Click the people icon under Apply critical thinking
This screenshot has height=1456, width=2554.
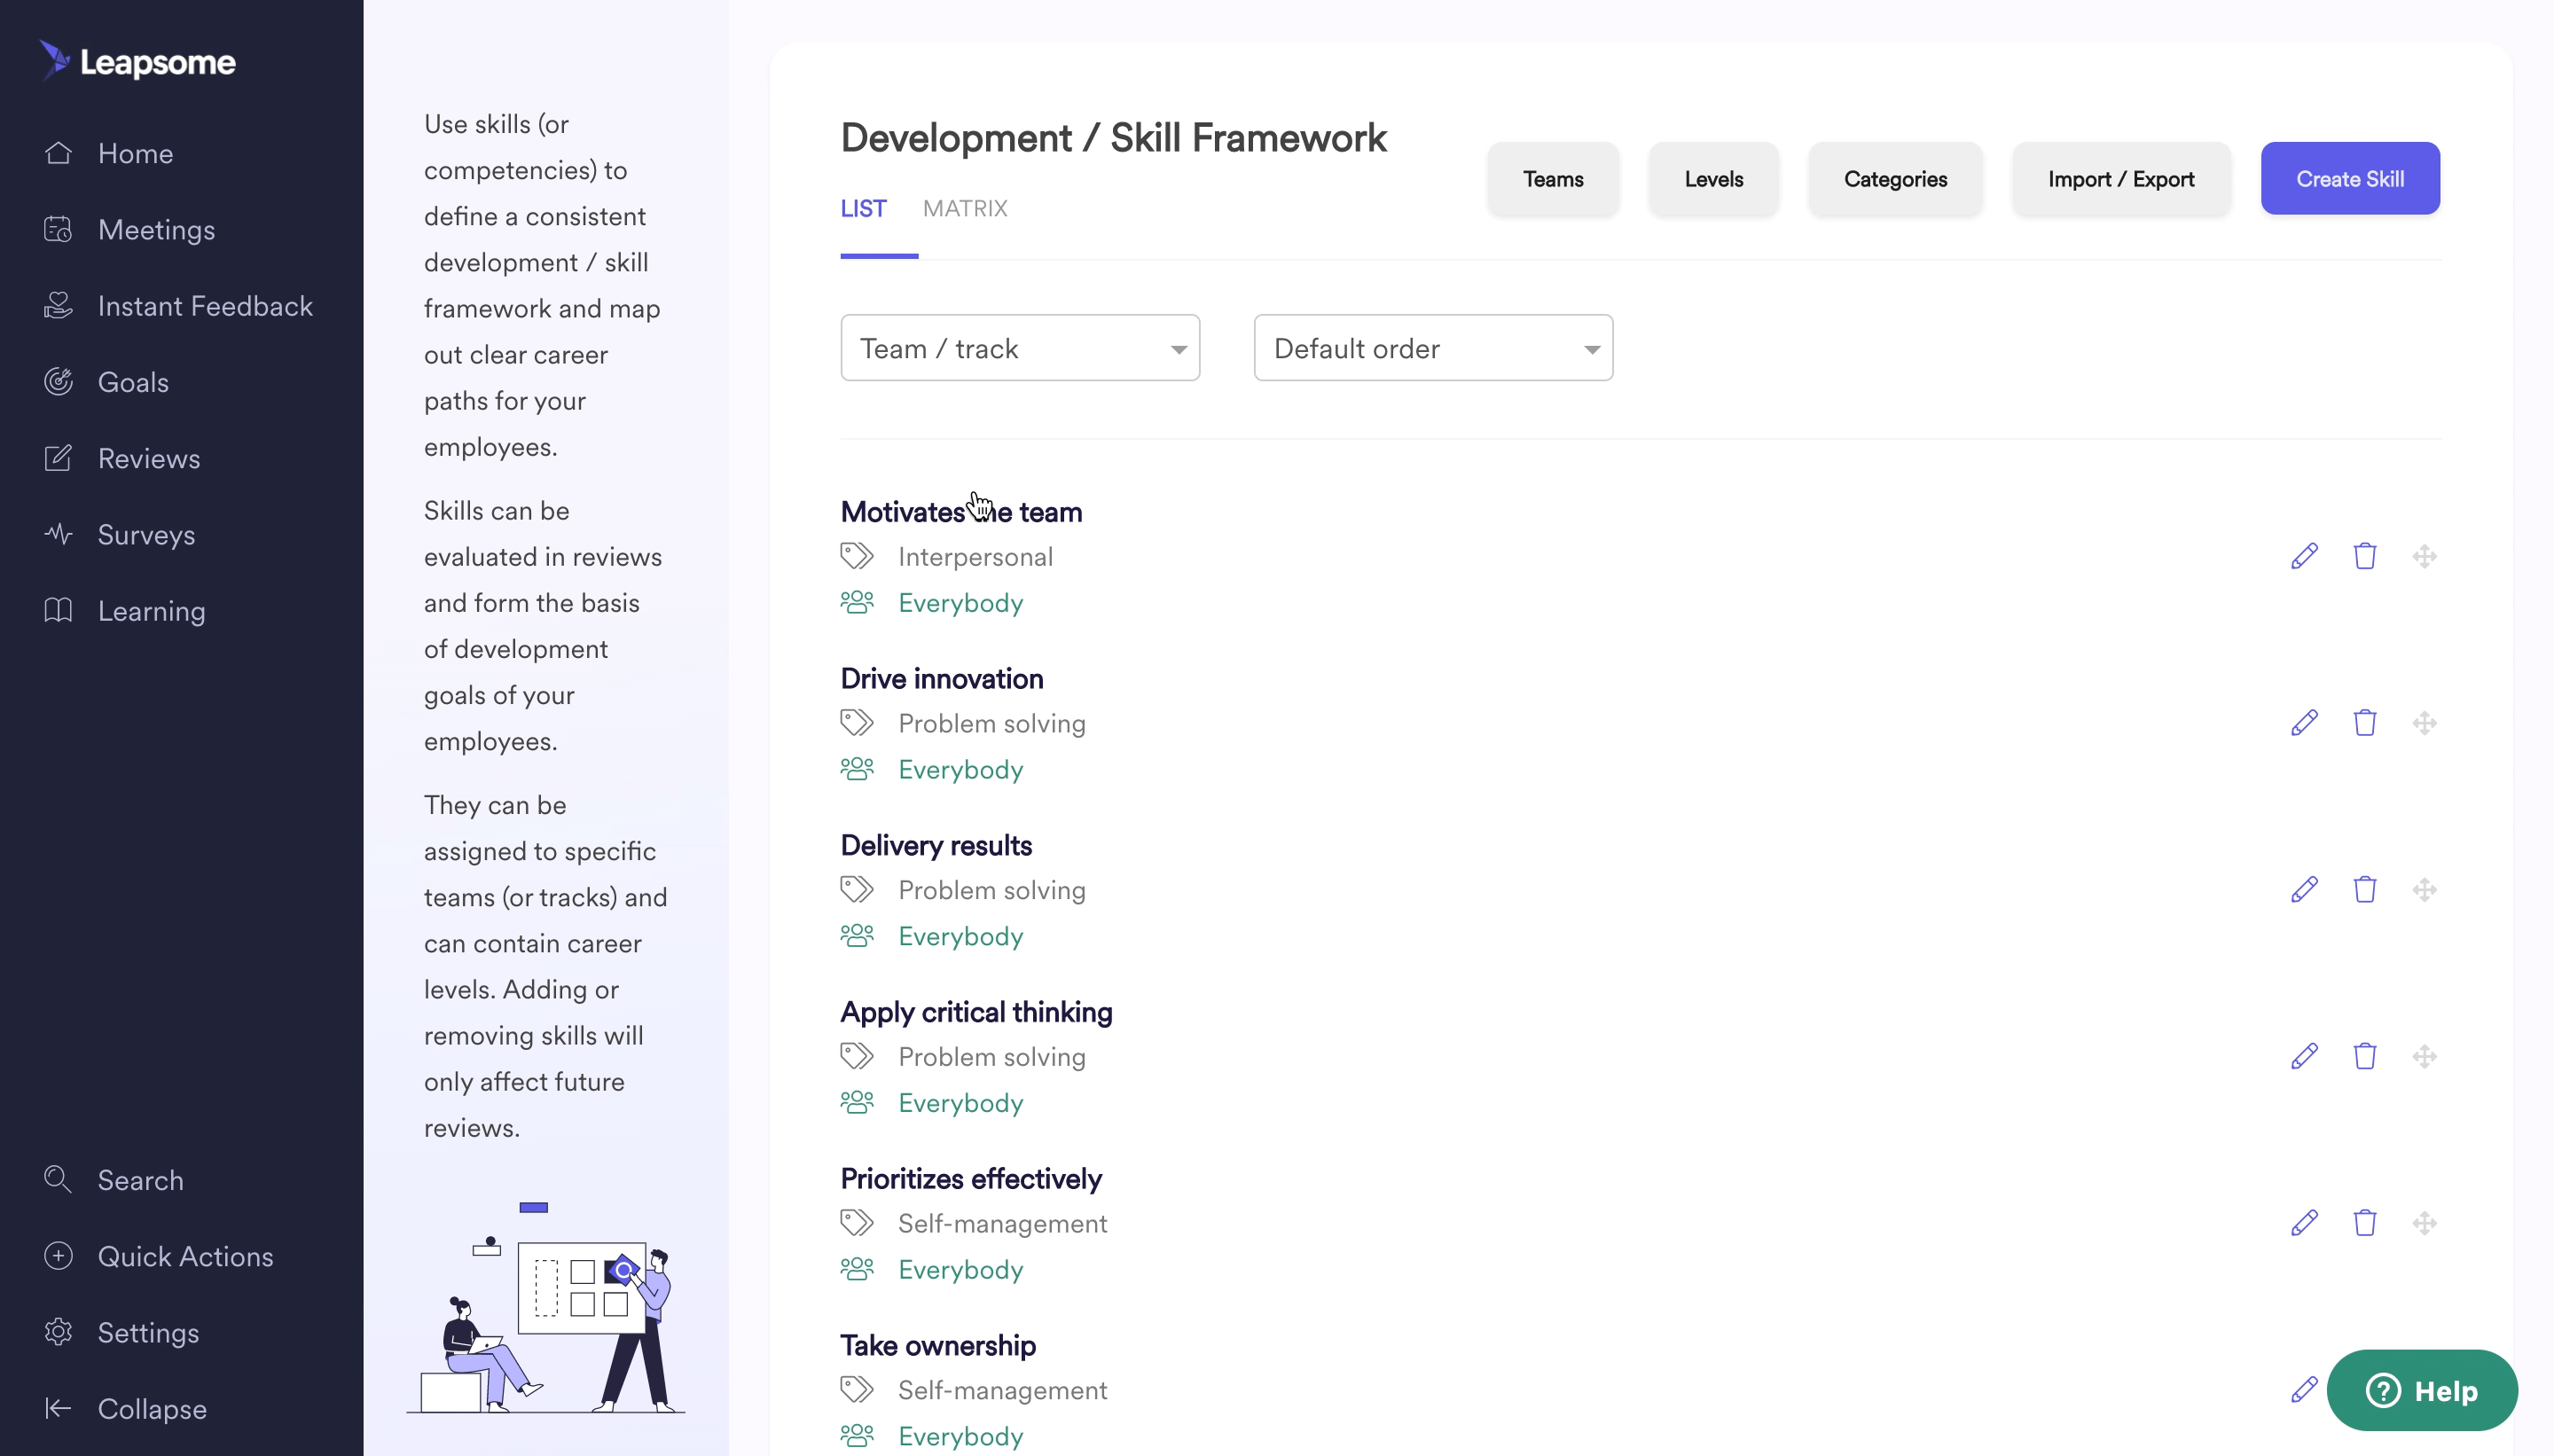(x=856, y=1102)
